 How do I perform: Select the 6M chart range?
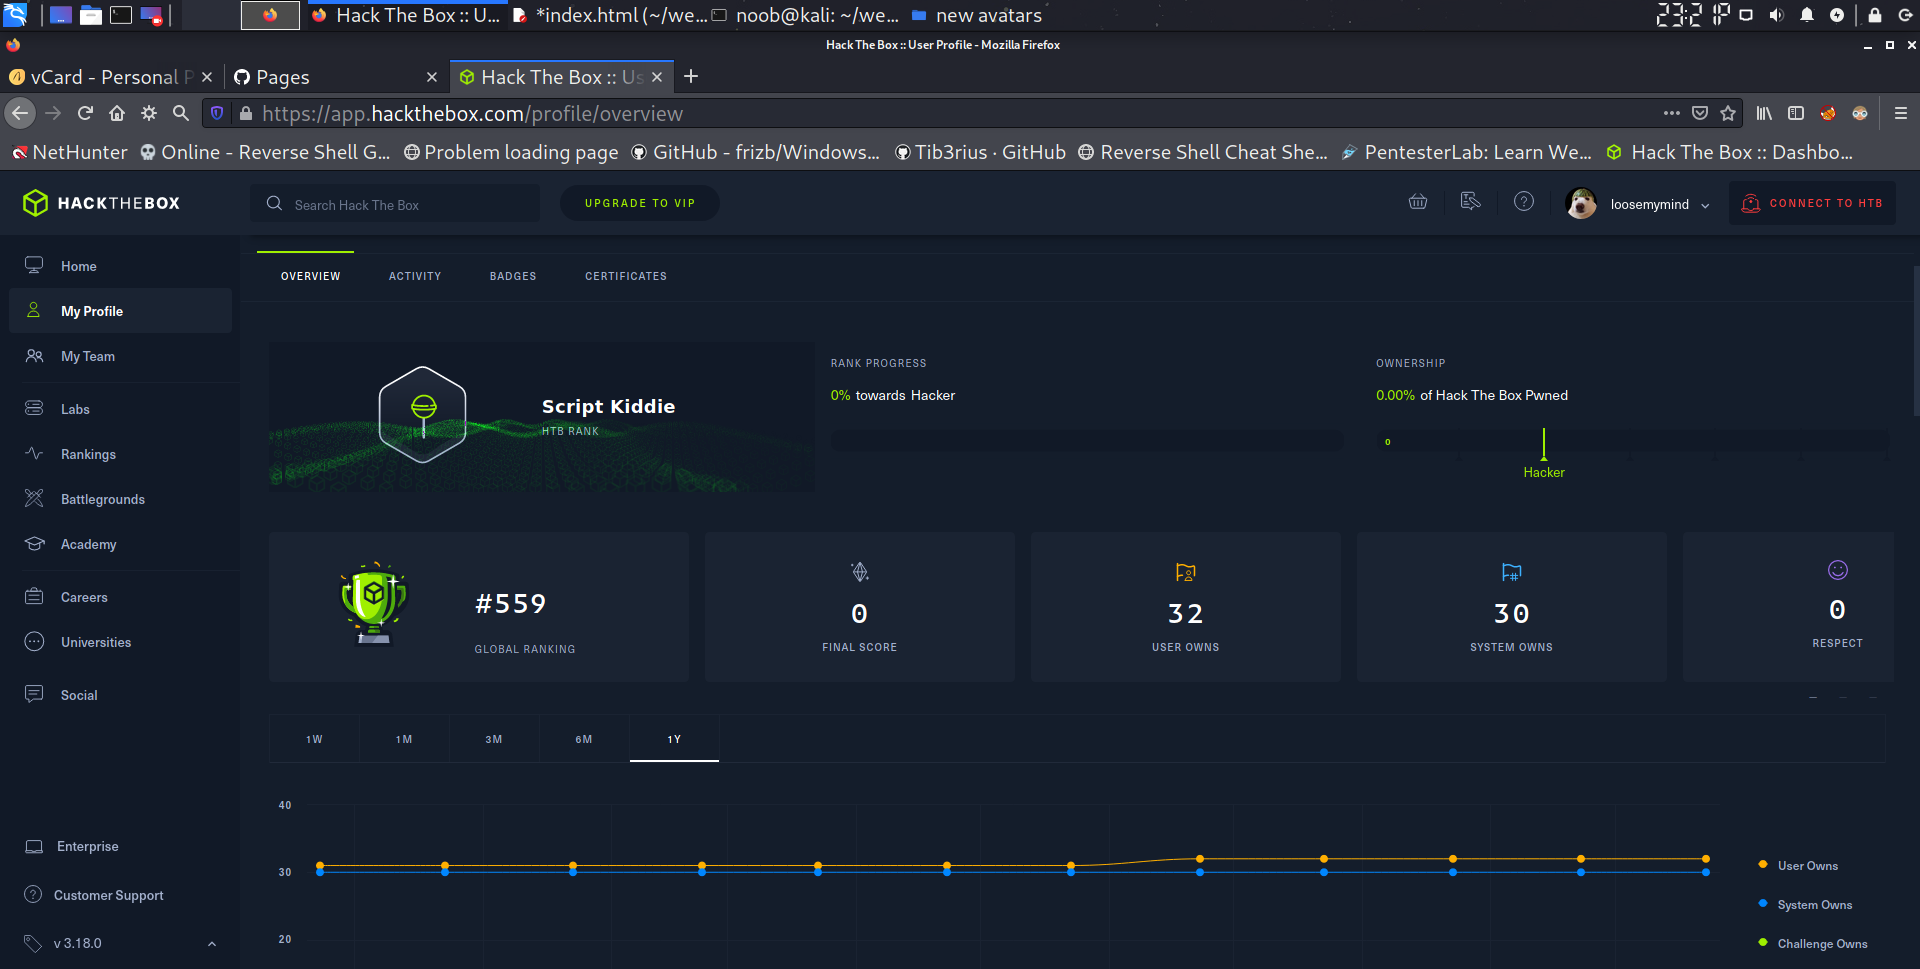tap(584, 739)
